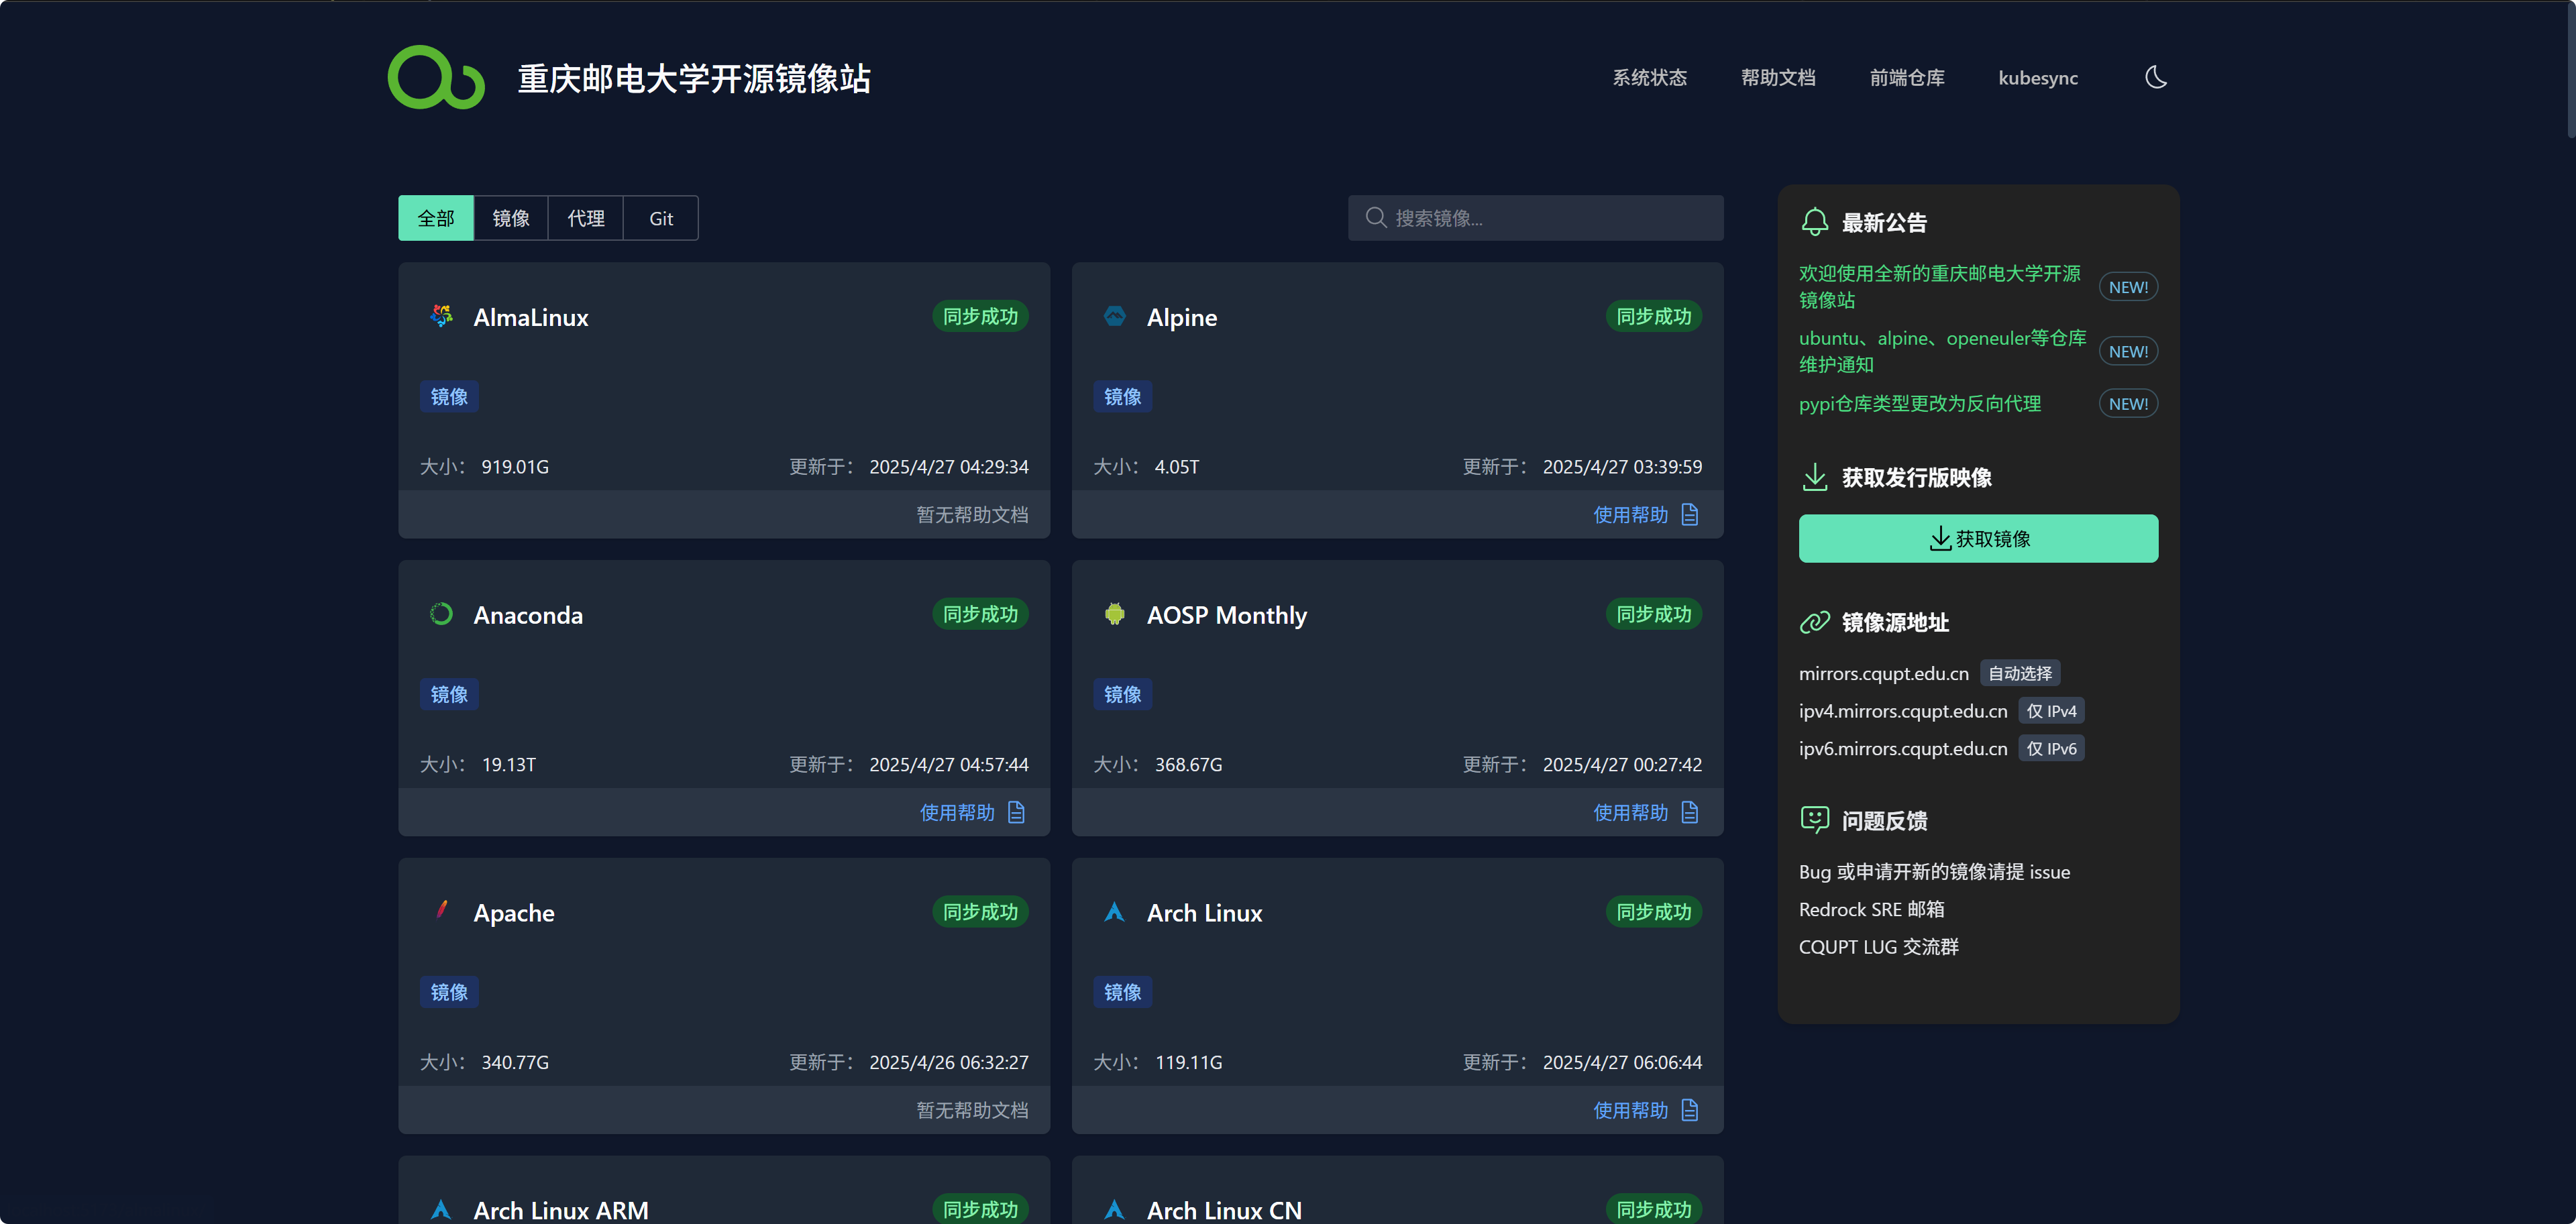Screen dimensions: 2576x1224
Task: Click the Alpine logo icon
Action: coord(1114,316)
